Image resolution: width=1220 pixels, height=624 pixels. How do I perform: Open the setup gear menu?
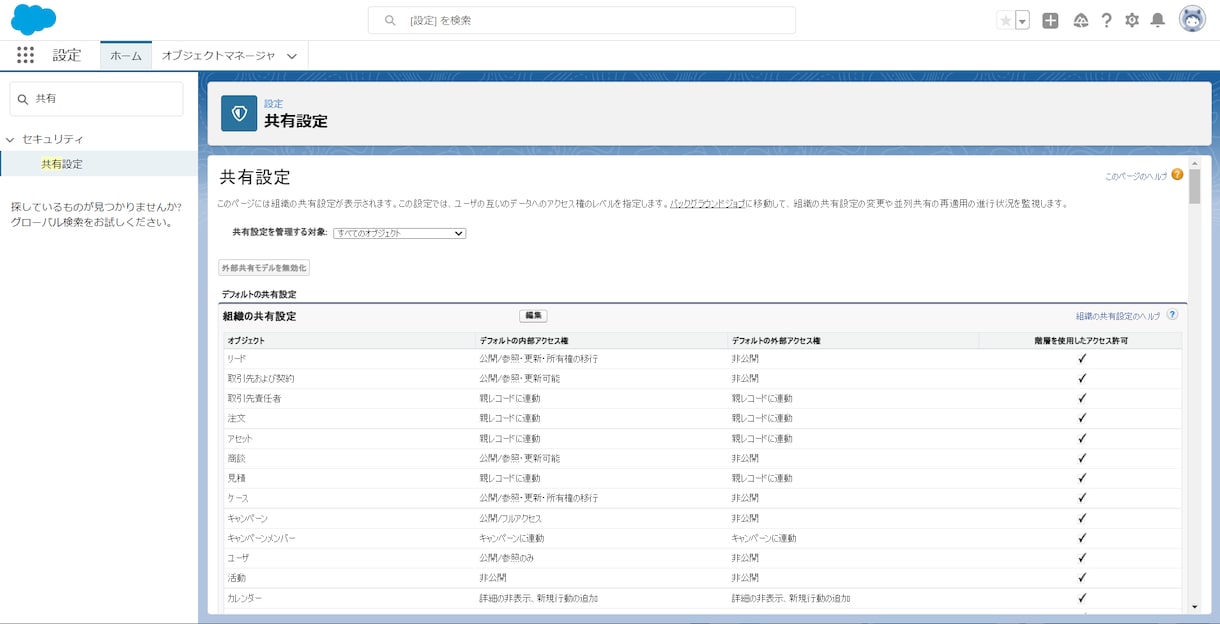(1132, 20)
